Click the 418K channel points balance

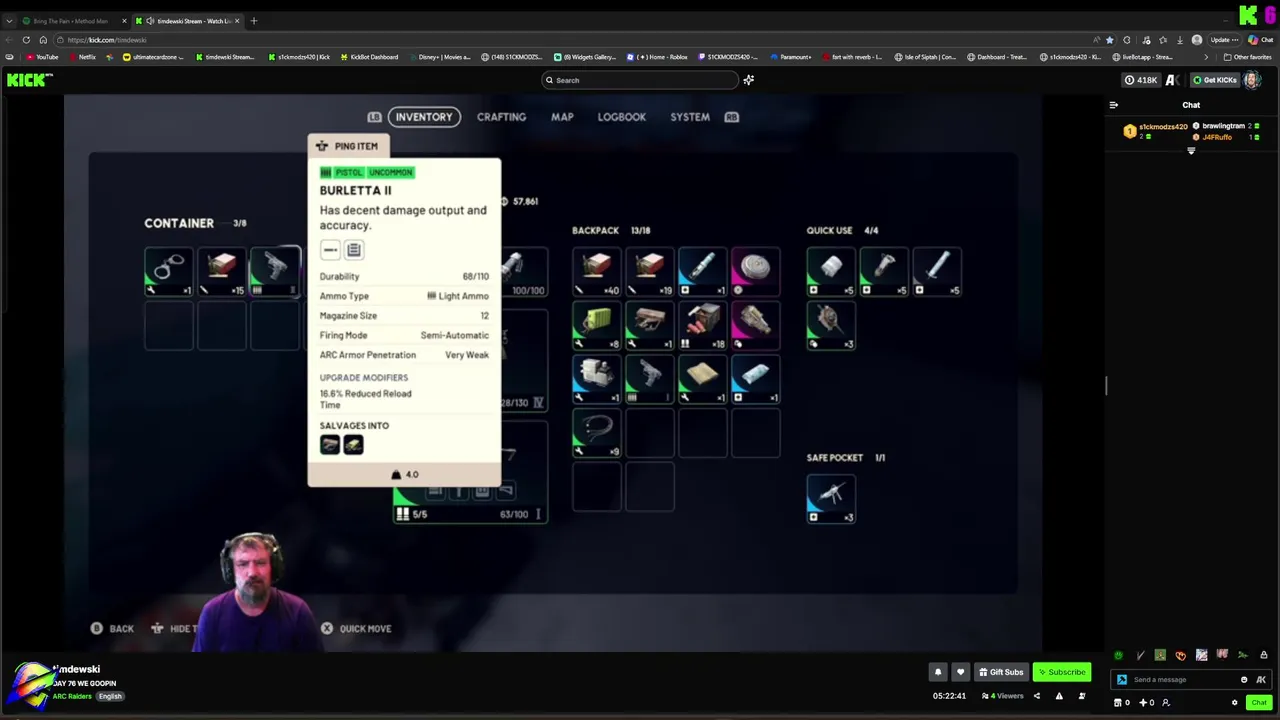[1141, 80]
